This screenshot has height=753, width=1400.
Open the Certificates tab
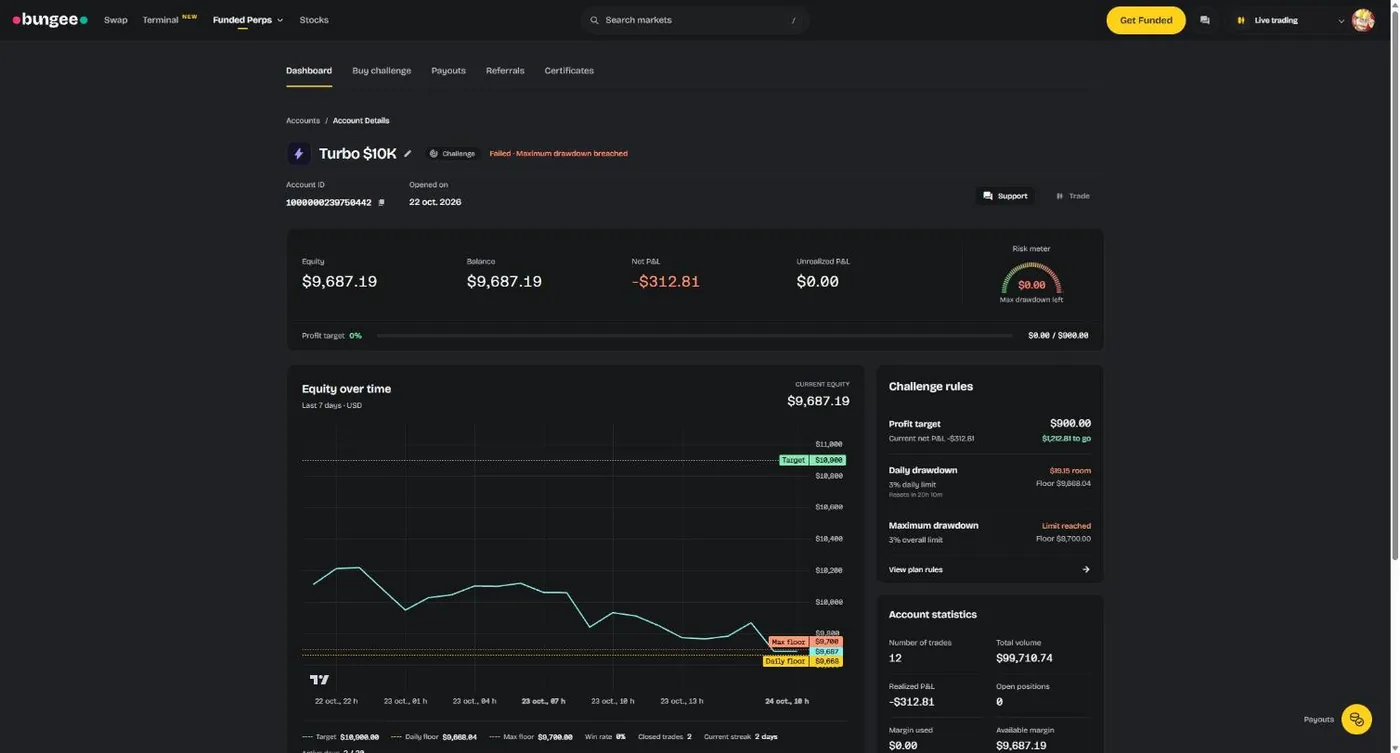tap(569, 71)
